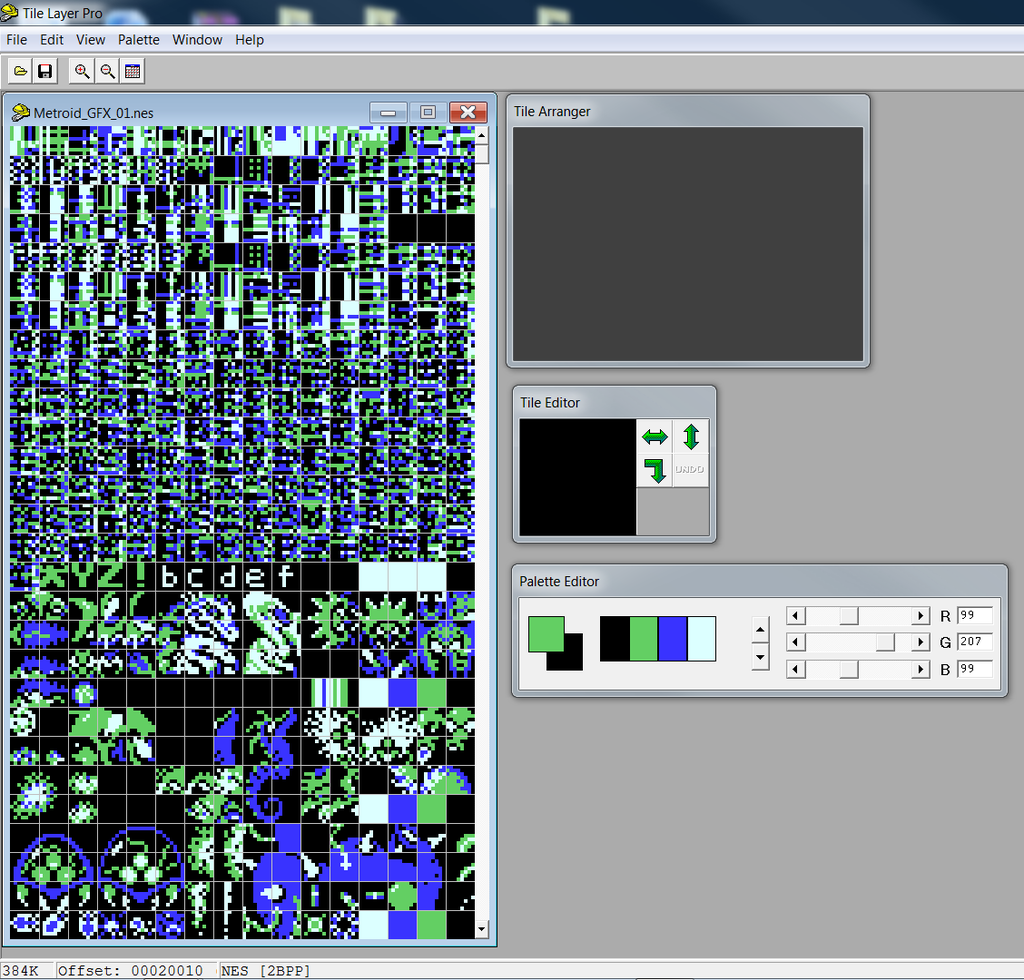
Task: Click the Save floppy disk icon
Action: click(45, 71)
